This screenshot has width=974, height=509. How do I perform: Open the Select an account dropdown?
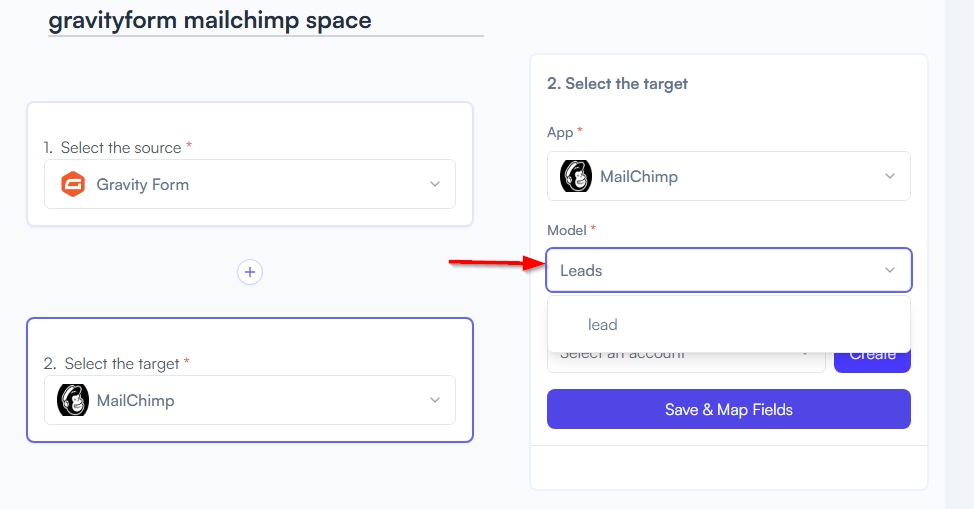pyautogui.click(x=686, y=360)
